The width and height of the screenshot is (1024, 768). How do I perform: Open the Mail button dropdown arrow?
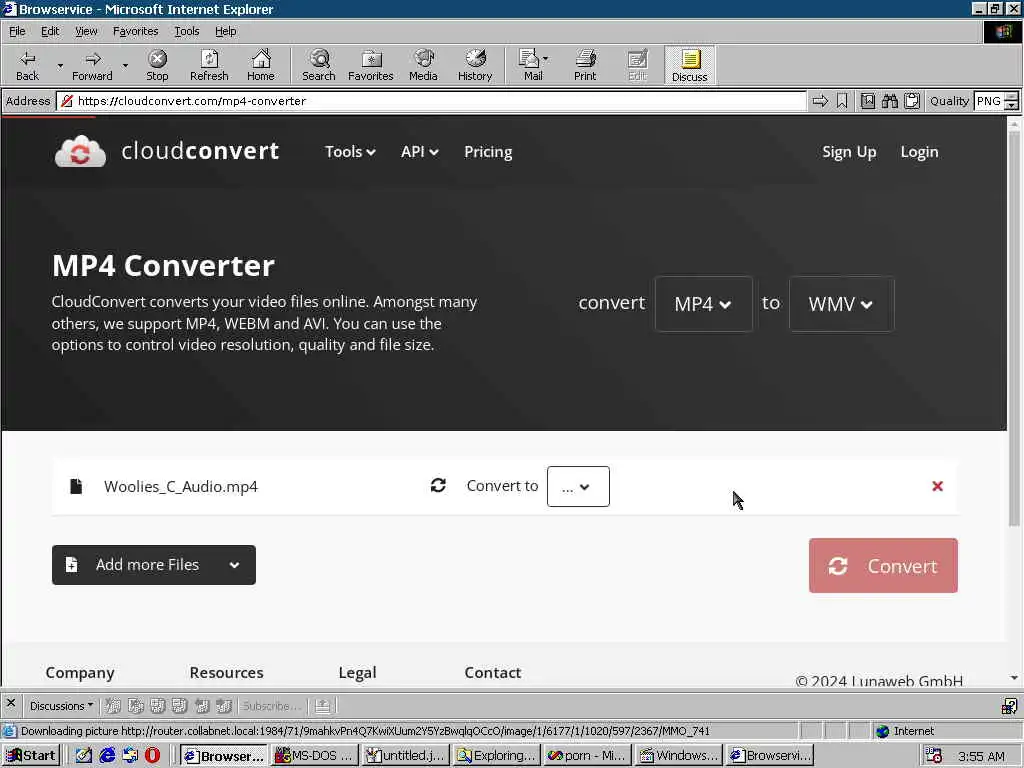coord(546,59)
